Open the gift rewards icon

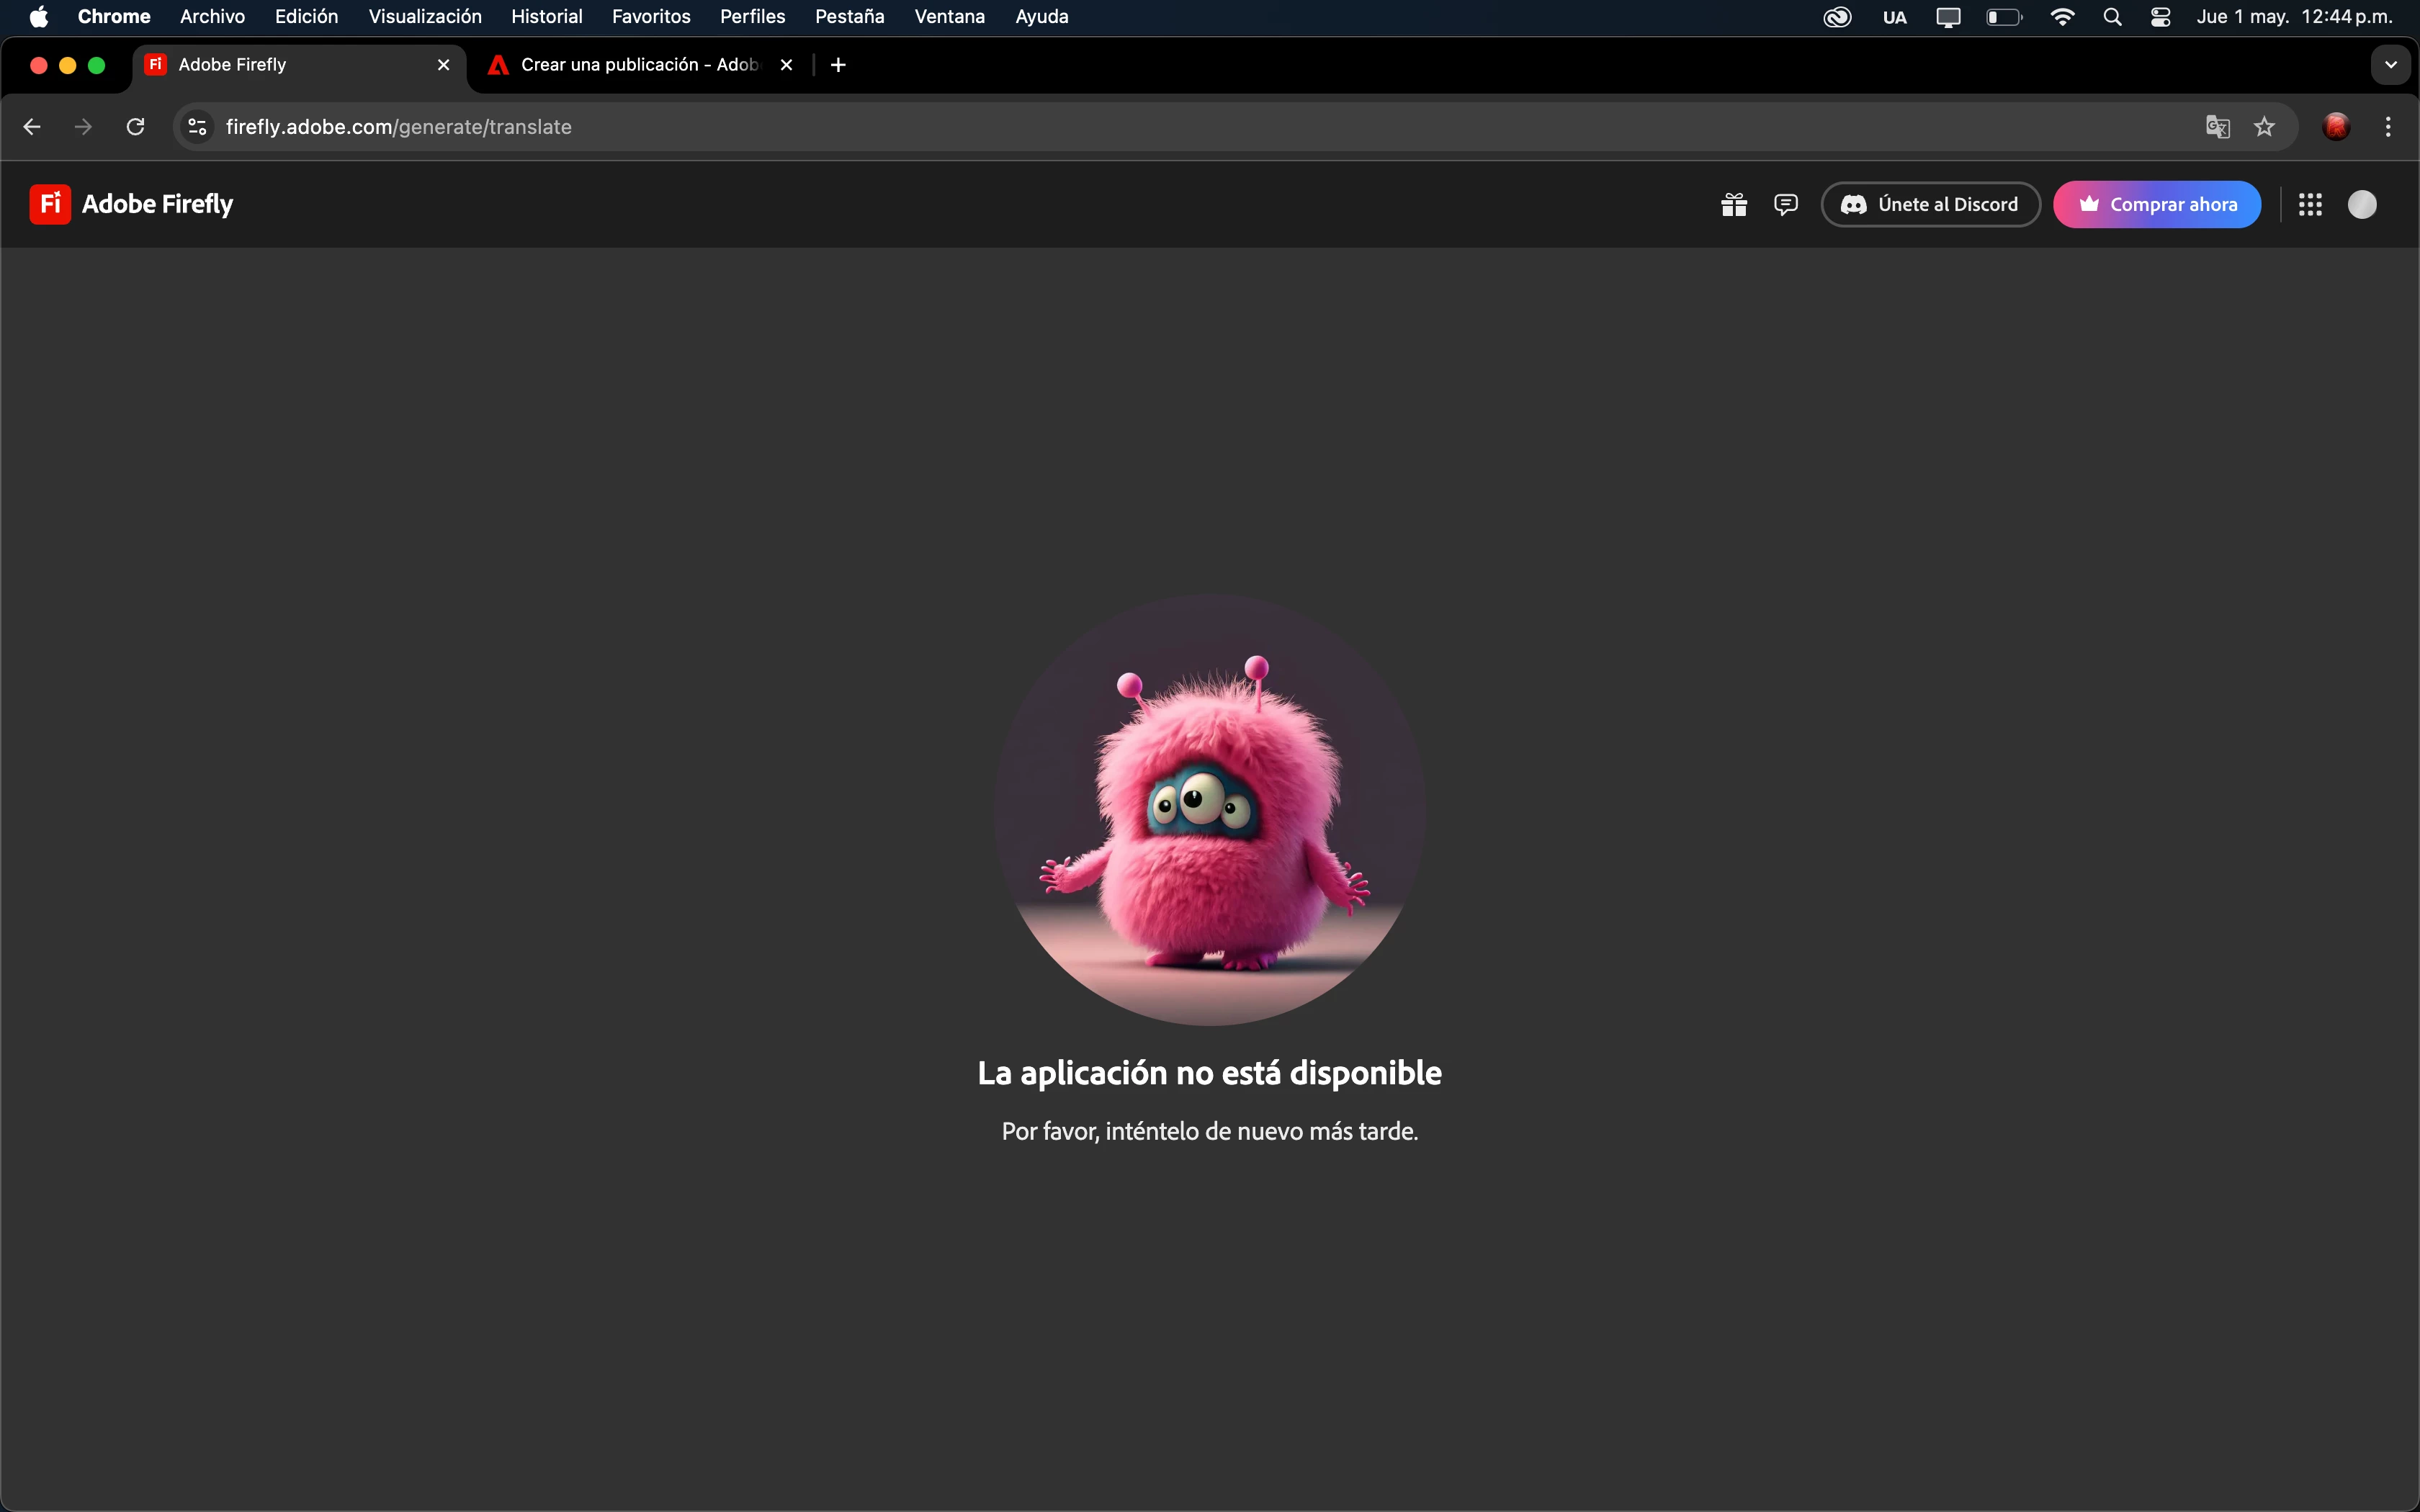[1734, 205]
